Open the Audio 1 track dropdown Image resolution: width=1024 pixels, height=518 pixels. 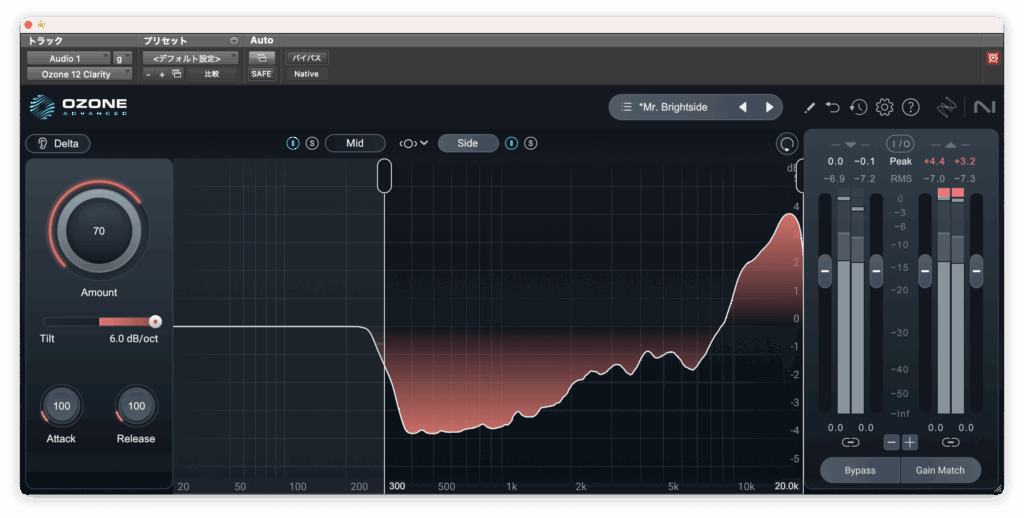coord(68,58)
